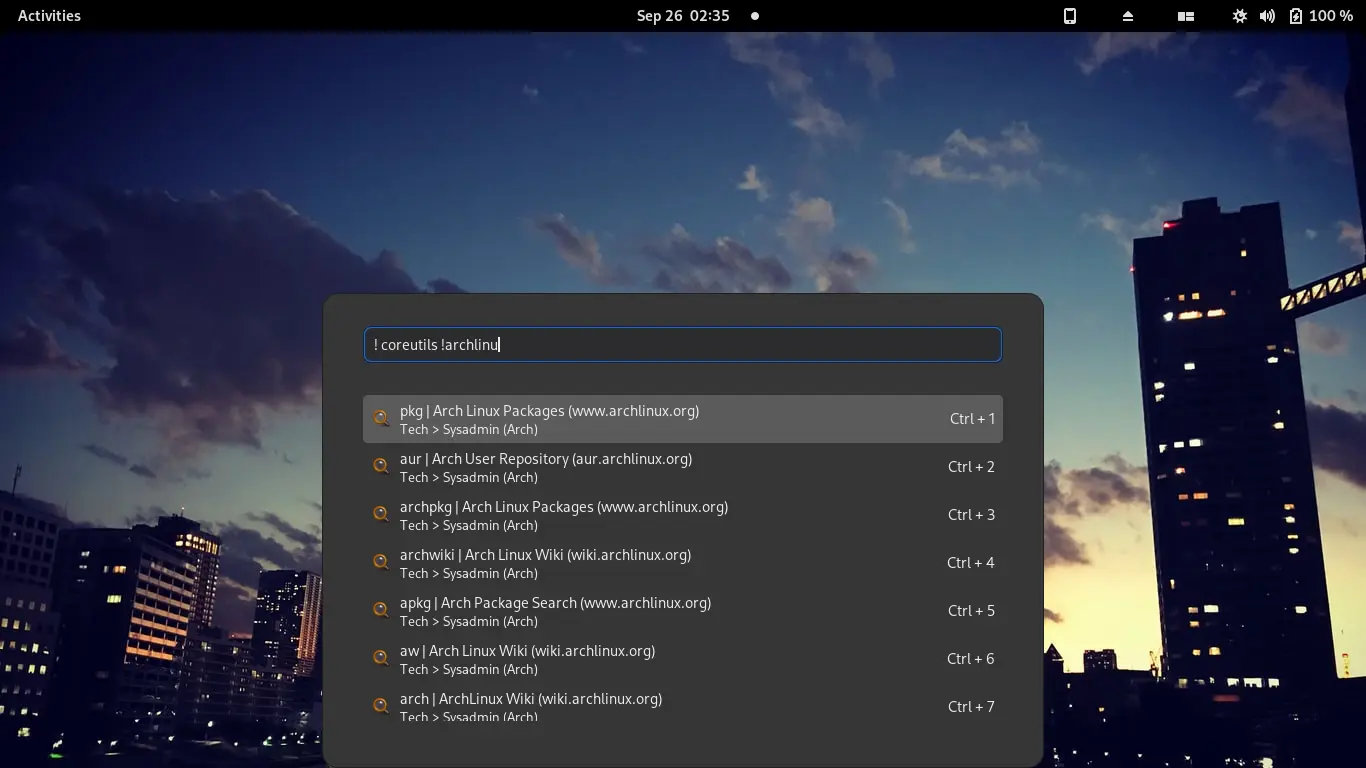Focus the search field containing '! coreutils !archlinu'
Screen dimensions: 1366x768
[x=683, y=345]
